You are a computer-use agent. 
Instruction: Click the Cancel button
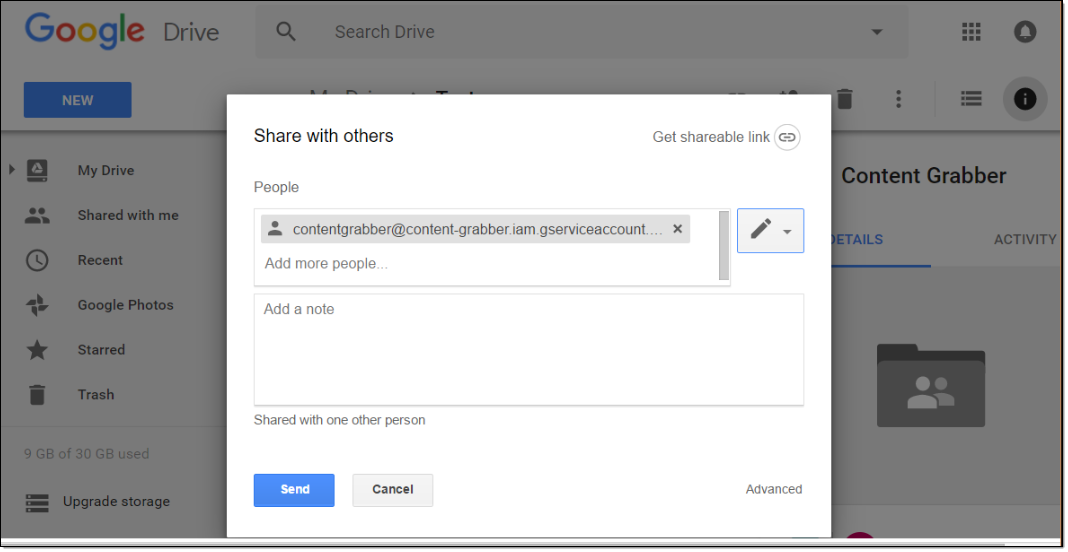click(x=392, y=490)
